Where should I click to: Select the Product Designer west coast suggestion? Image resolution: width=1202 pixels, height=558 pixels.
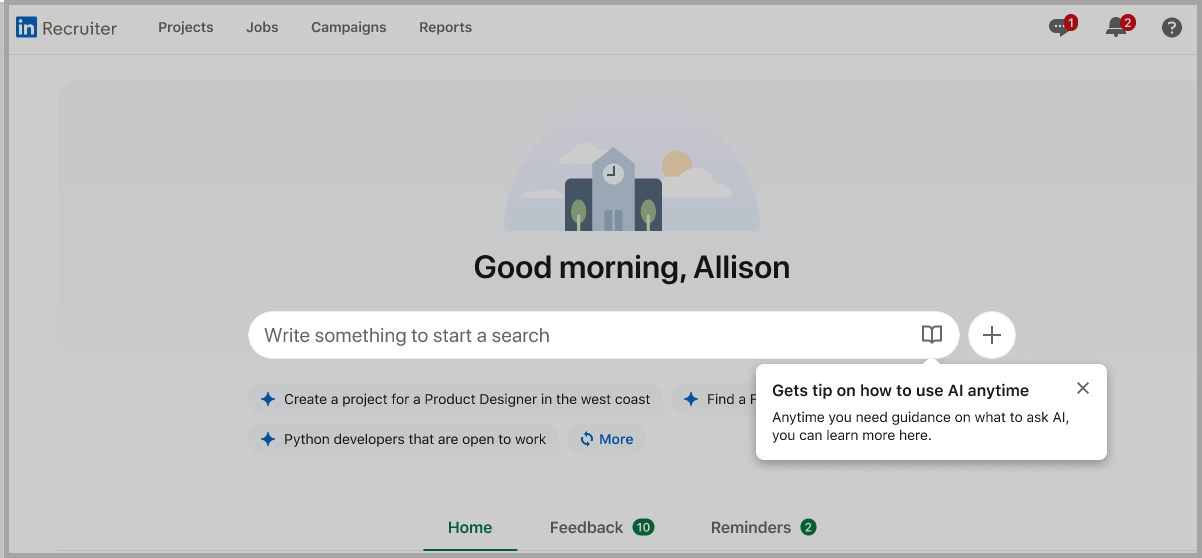point(456,399)
